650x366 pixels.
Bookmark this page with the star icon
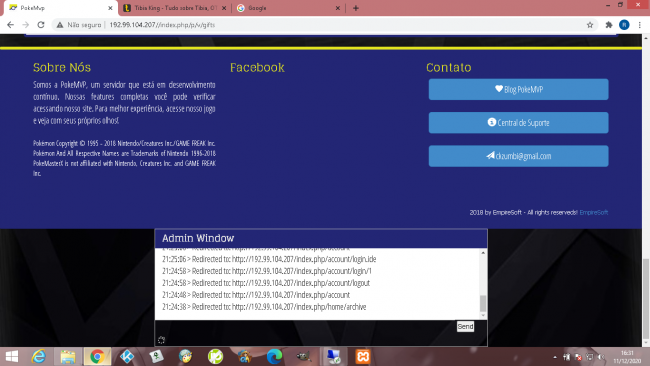coord(590,25)
